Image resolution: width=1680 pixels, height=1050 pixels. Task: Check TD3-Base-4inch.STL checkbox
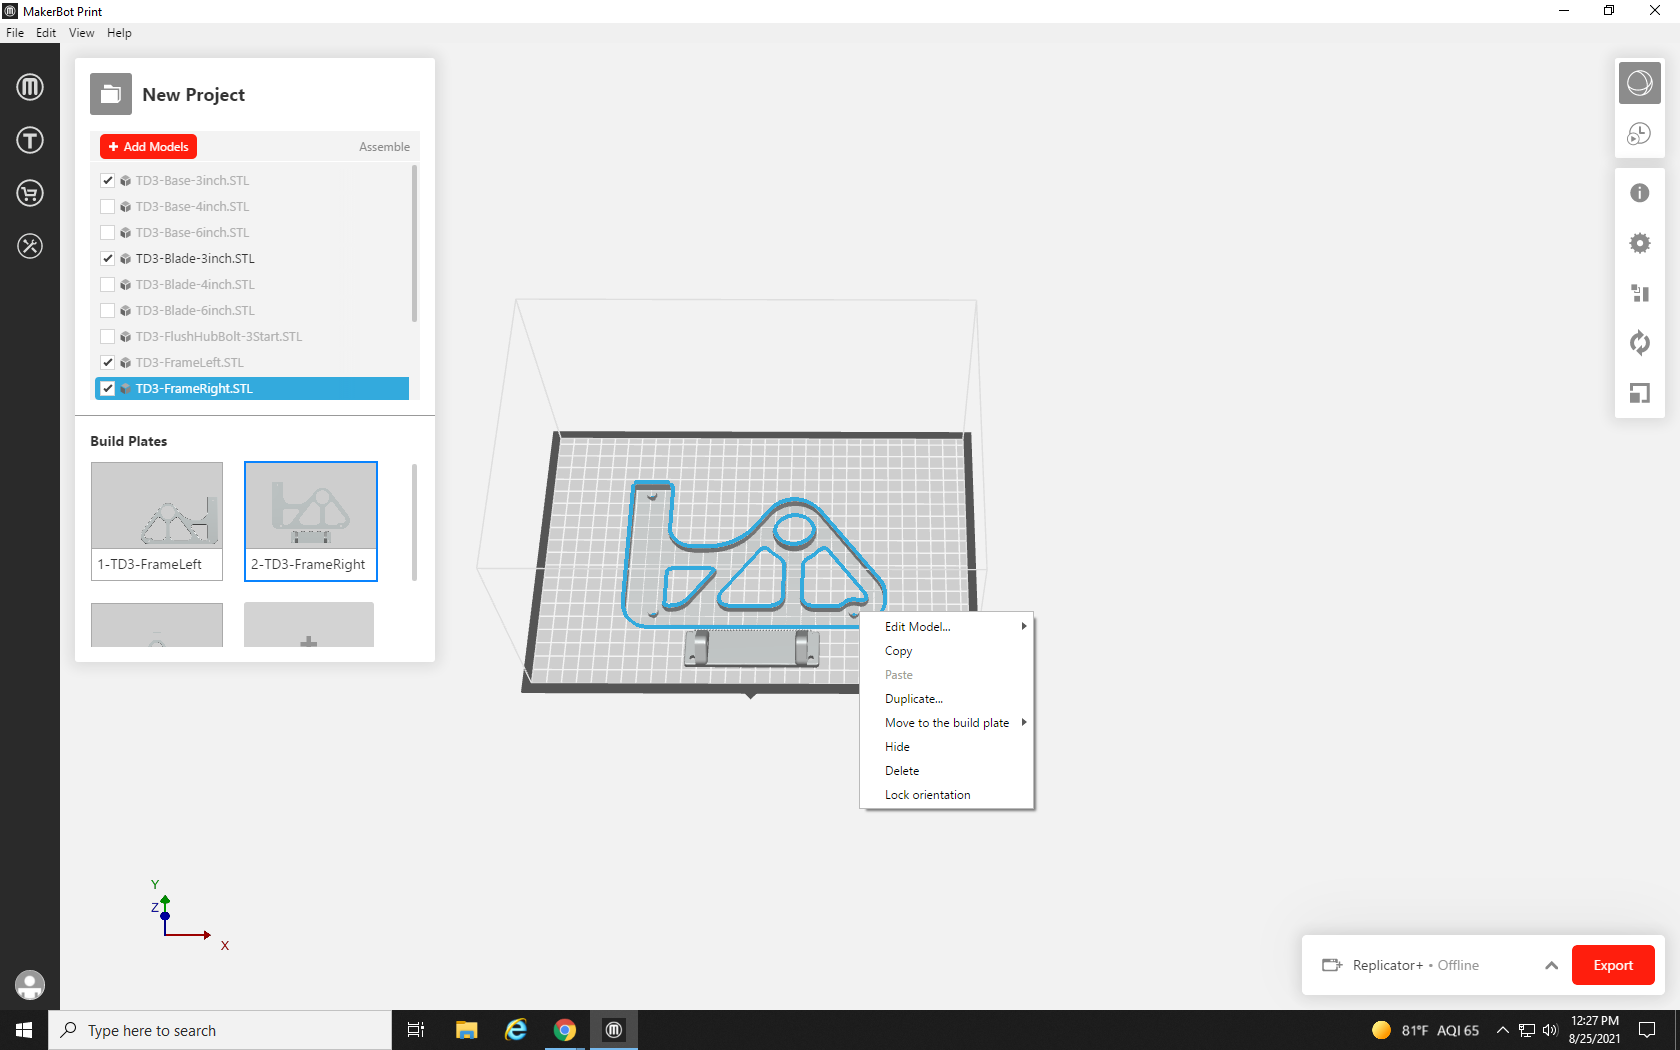tap(107, 207)
